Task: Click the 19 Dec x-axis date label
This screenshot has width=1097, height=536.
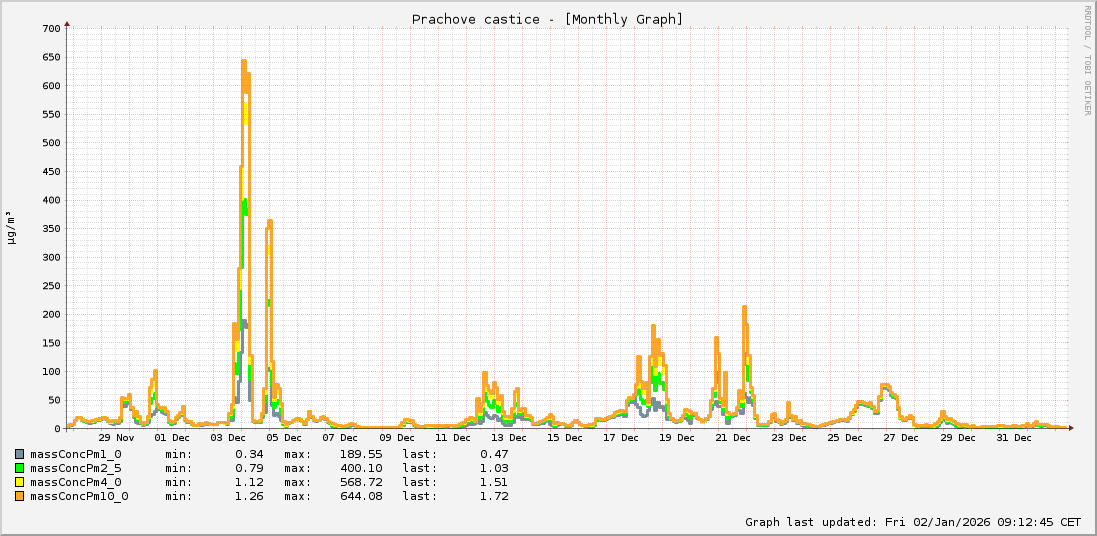Action: tap(677, 438)
